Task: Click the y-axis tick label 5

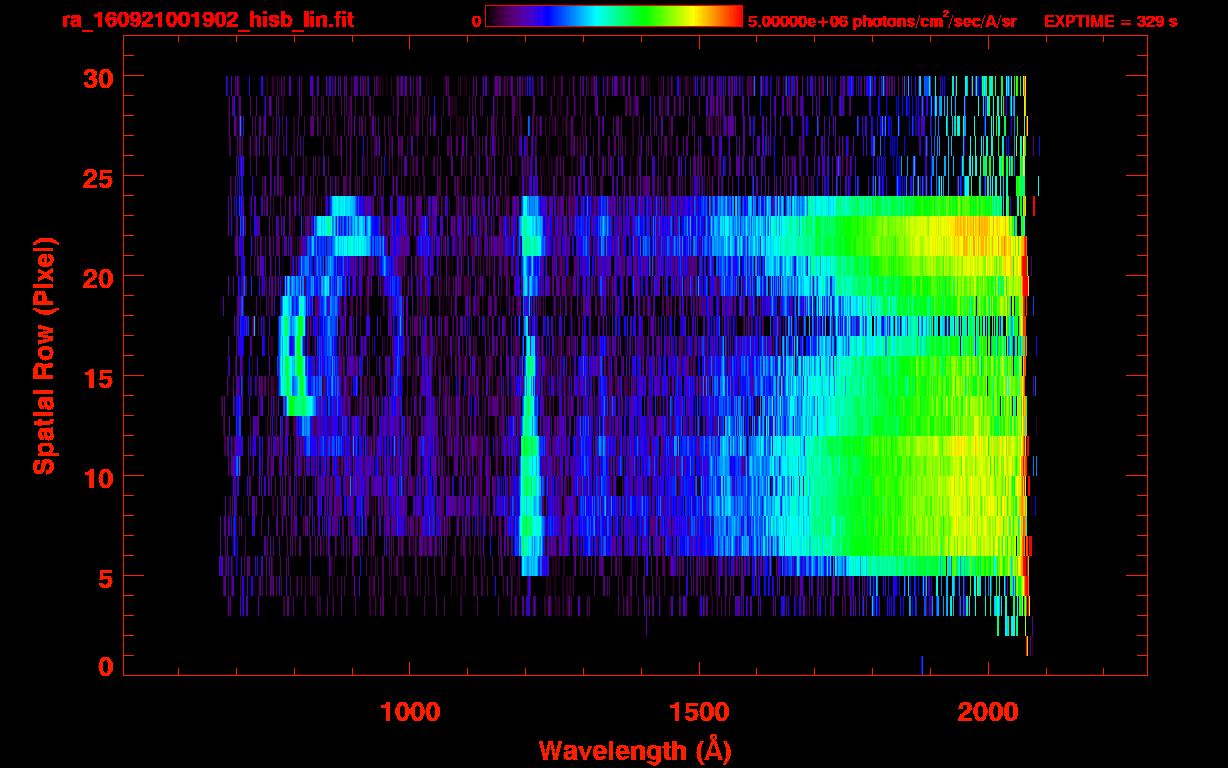Action: click(x=104, y=577)
